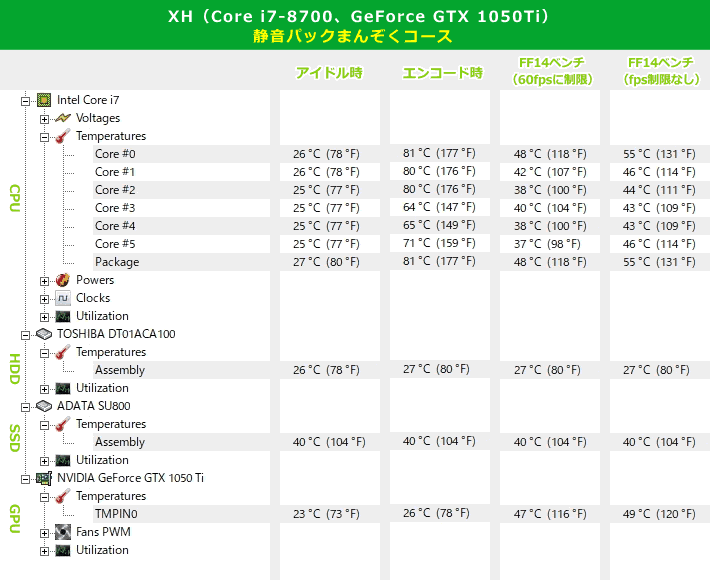Viewport: 710px width, 580px height.
Task: Click the Voltages lightning icon
Action: [62, 118]
